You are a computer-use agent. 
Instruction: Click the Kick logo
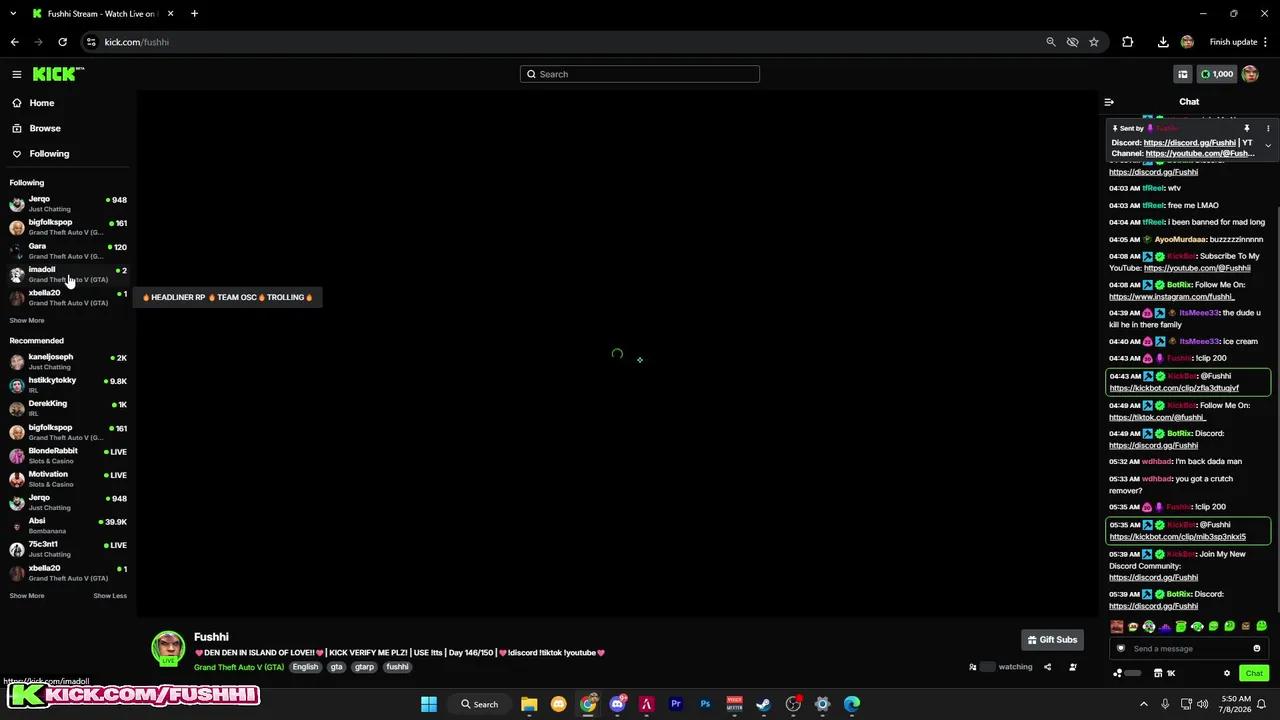pyautogui.click(x=58, y=74)
